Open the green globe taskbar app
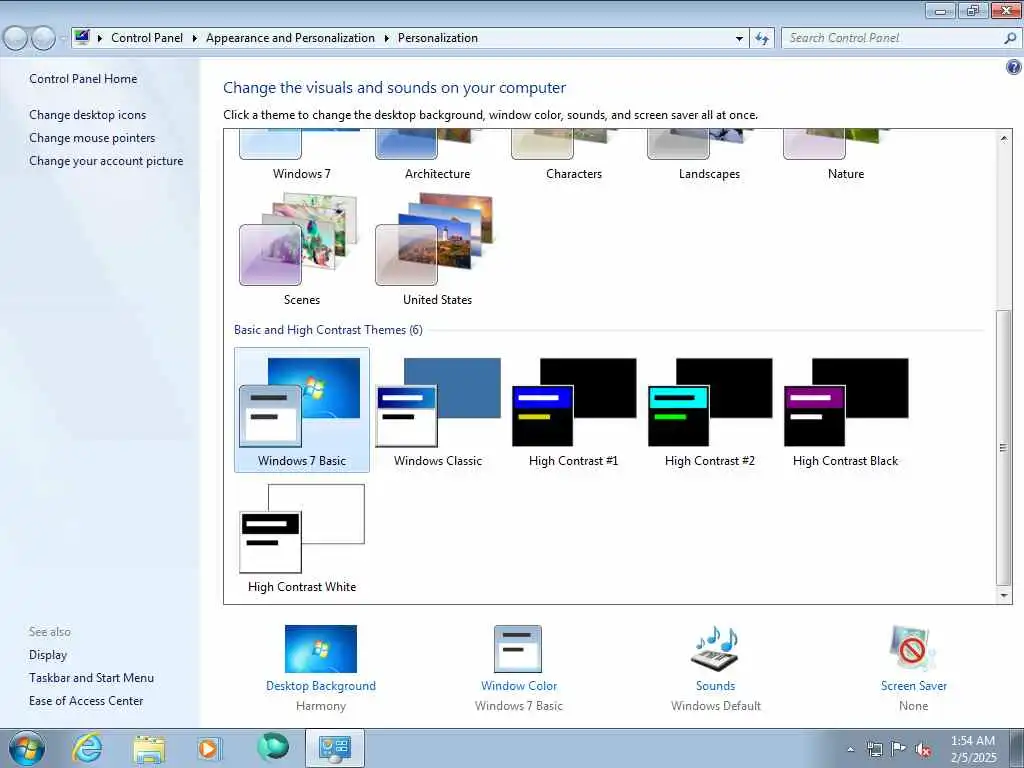 point(272,747)
